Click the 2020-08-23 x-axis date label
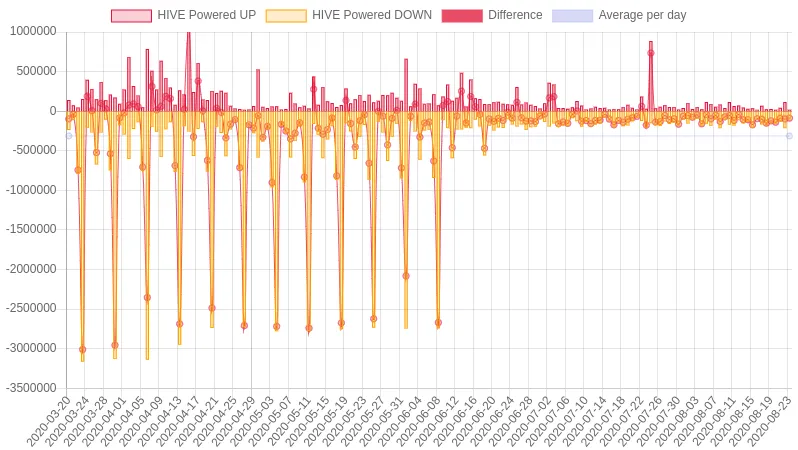The image size is (798, 450). click(x=770, y=420)
